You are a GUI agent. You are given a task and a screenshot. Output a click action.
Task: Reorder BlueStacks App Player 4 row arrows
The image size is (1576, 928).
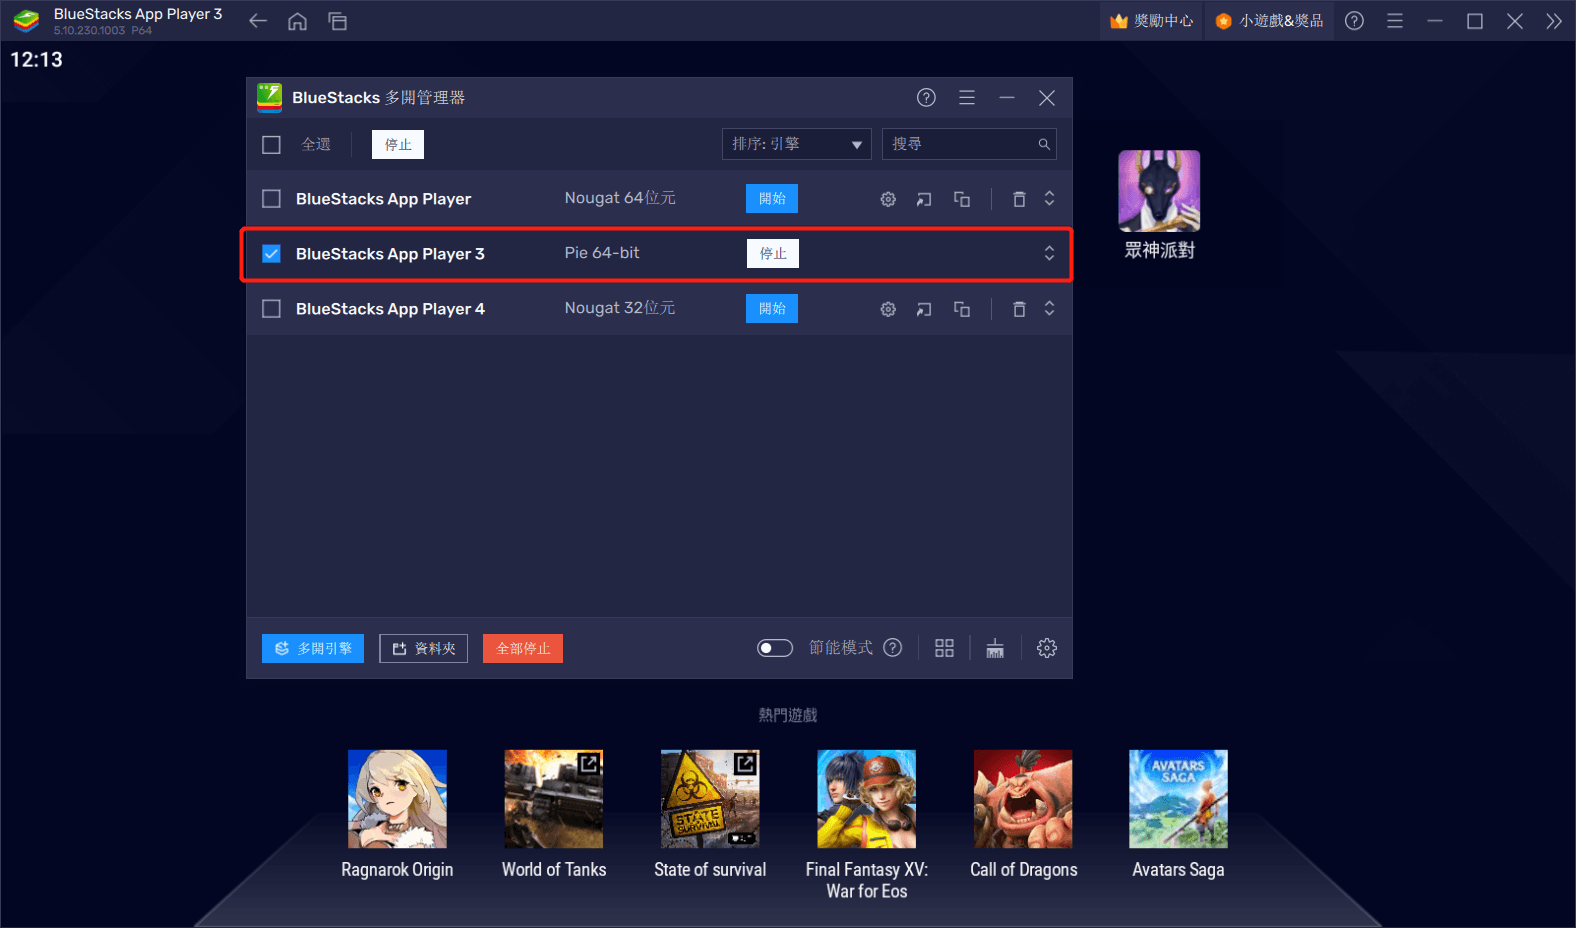[1049, 309]
